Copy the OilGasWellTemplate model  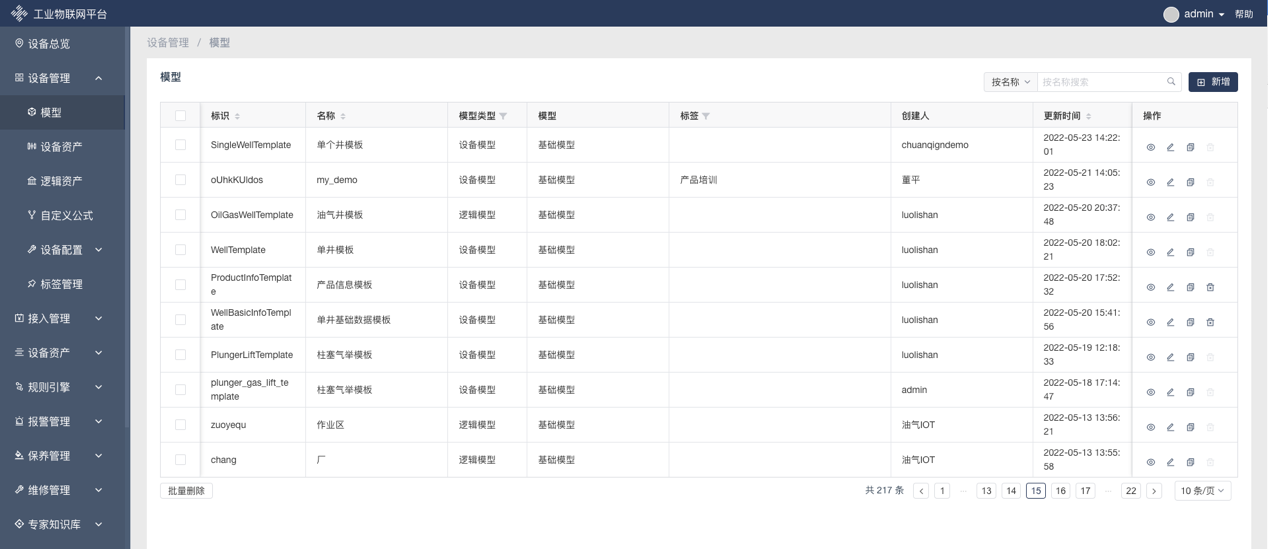tap(1190, 217)
